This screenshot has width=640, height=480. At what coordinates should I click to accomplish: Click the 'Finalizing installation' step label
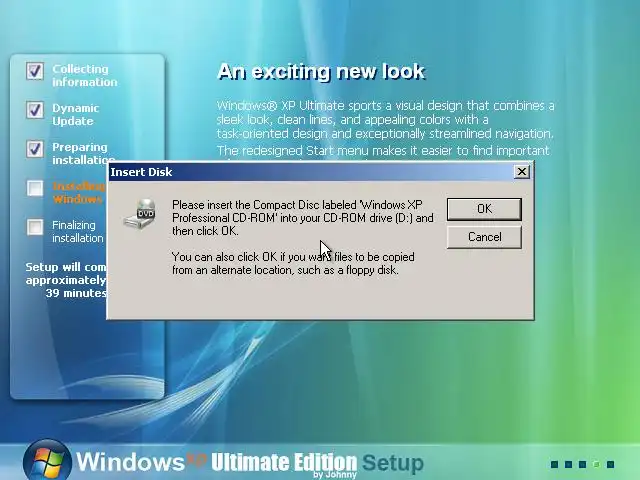78,231
